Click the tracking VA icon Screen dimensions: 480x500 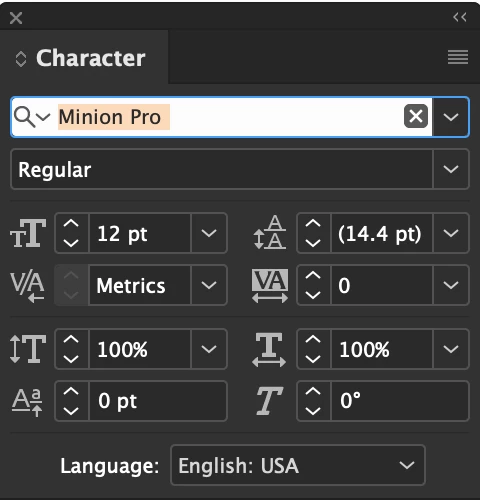(270, 286)
